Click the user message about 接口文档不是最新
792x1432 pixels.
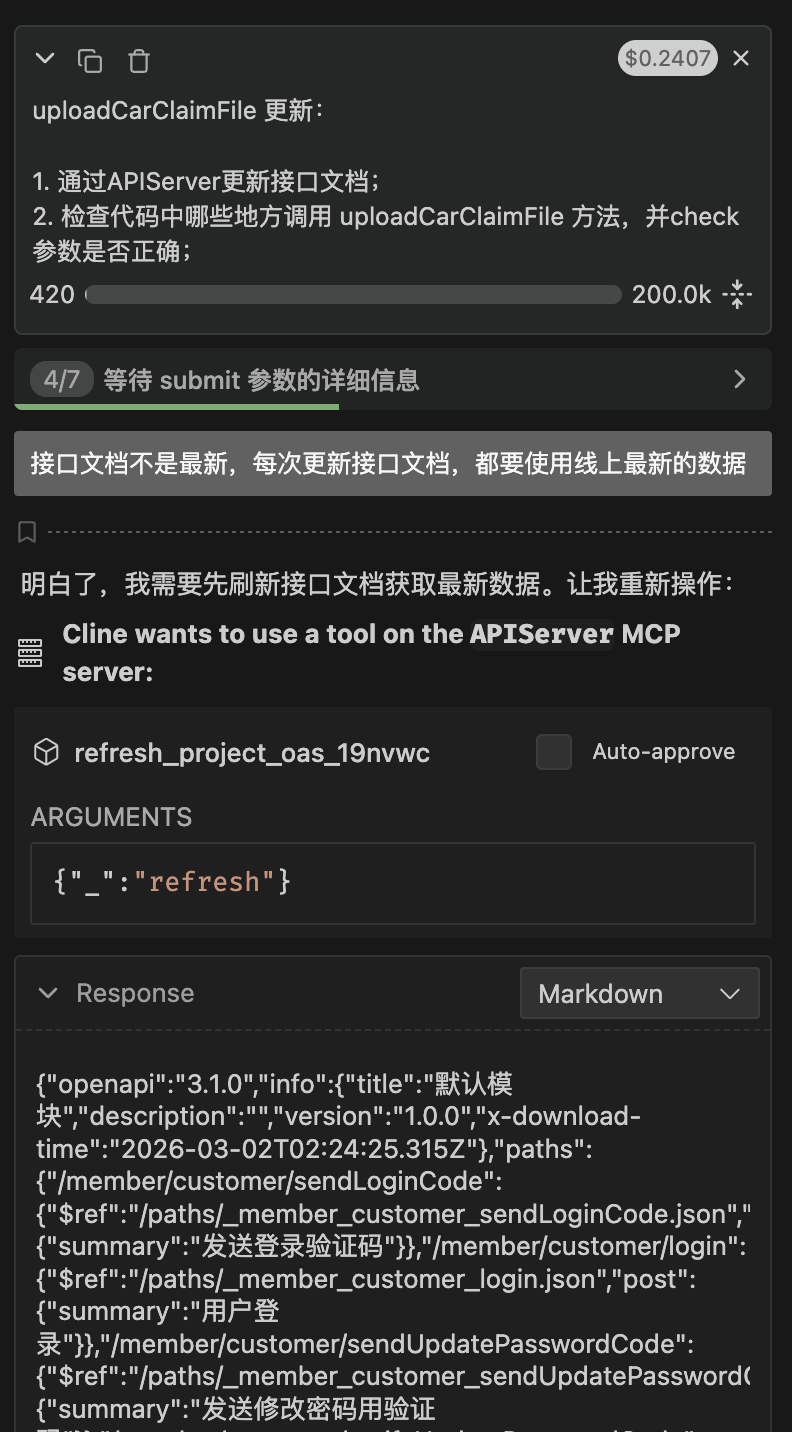[393, 463]
